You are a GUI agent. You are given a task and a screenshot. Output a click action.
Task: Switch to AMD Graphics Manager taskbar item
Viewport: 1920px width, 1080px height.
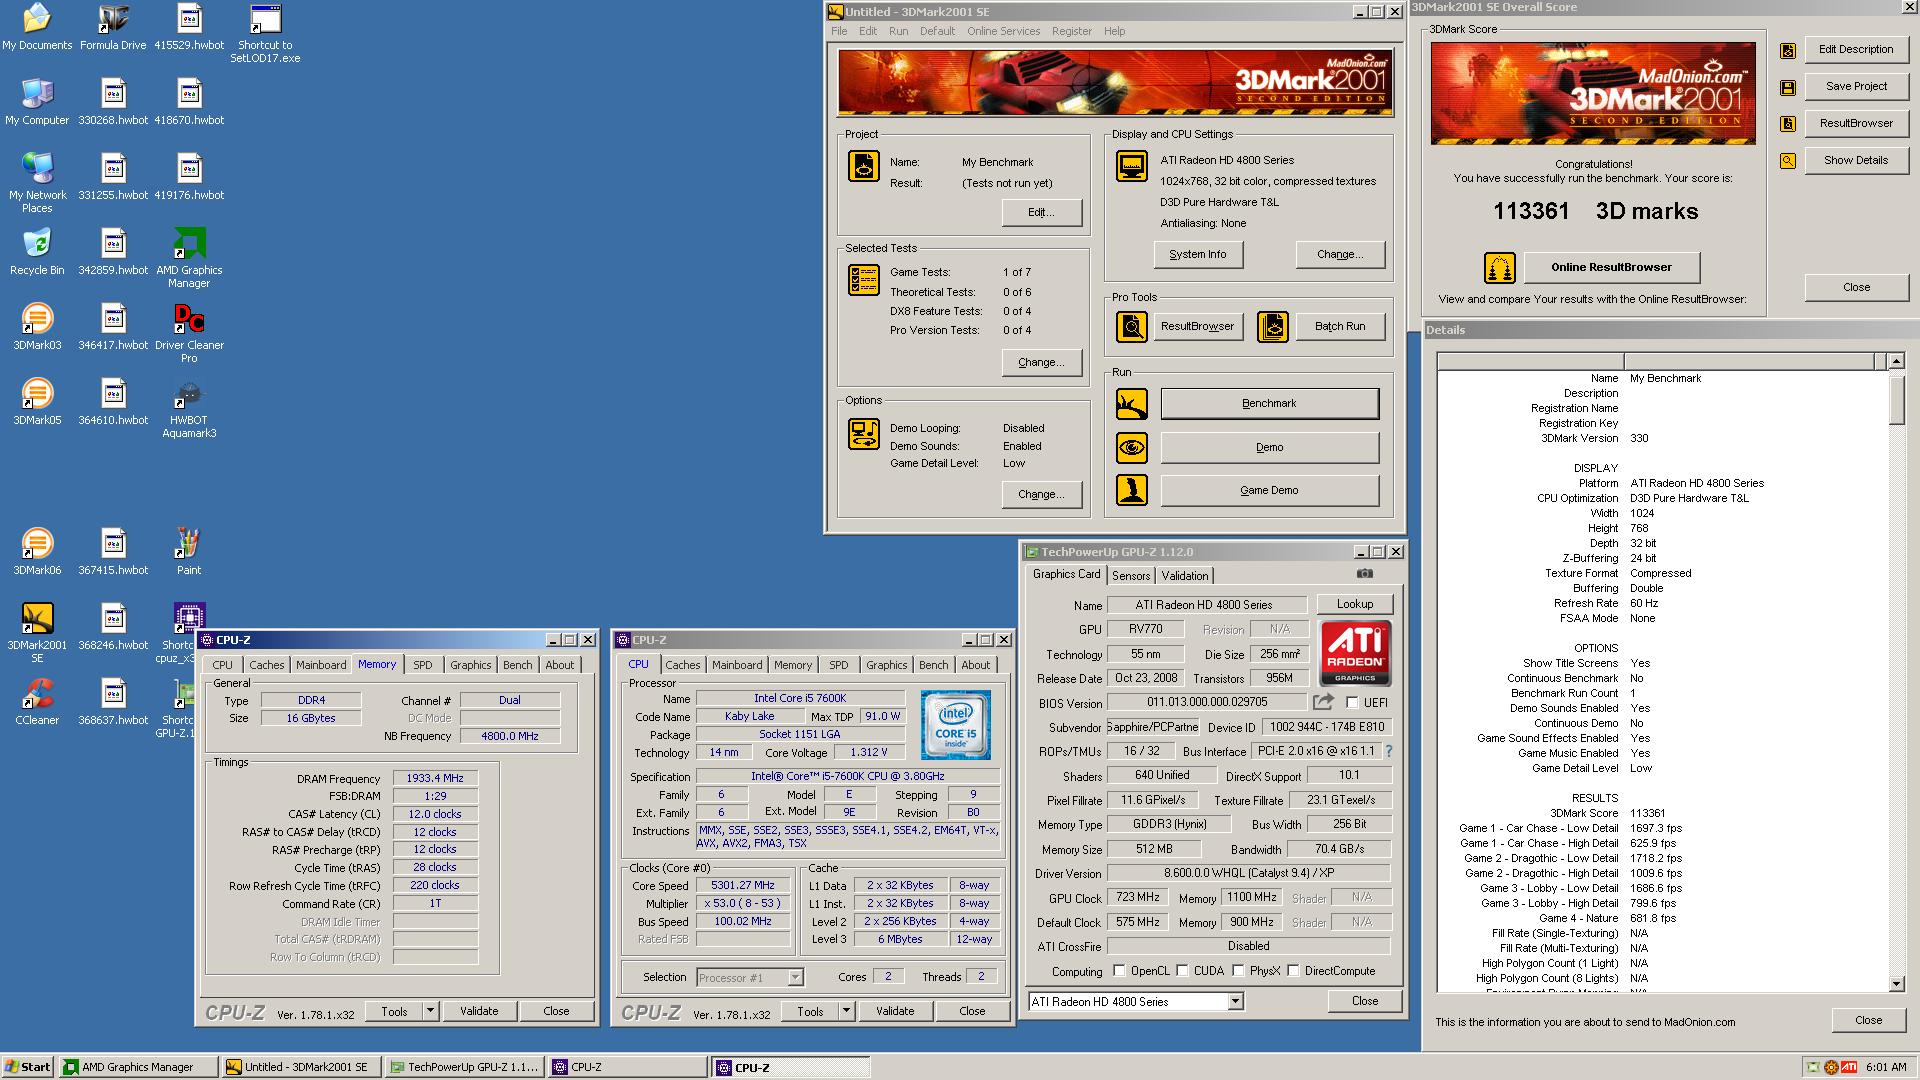(139, 1067)
